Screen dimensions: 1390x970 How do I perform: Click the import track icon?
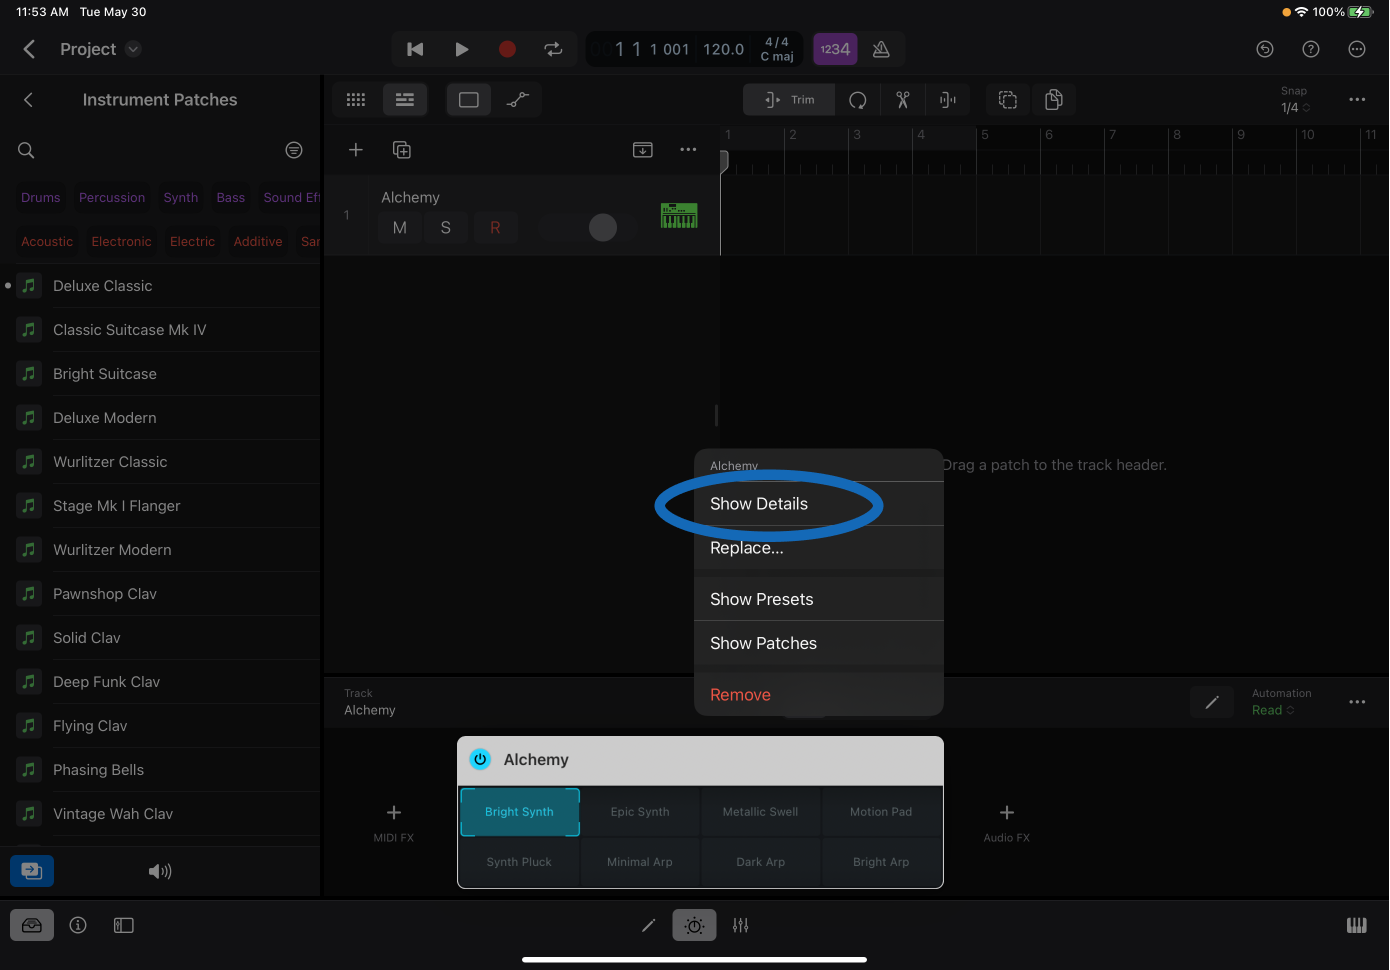coord(643,150)
